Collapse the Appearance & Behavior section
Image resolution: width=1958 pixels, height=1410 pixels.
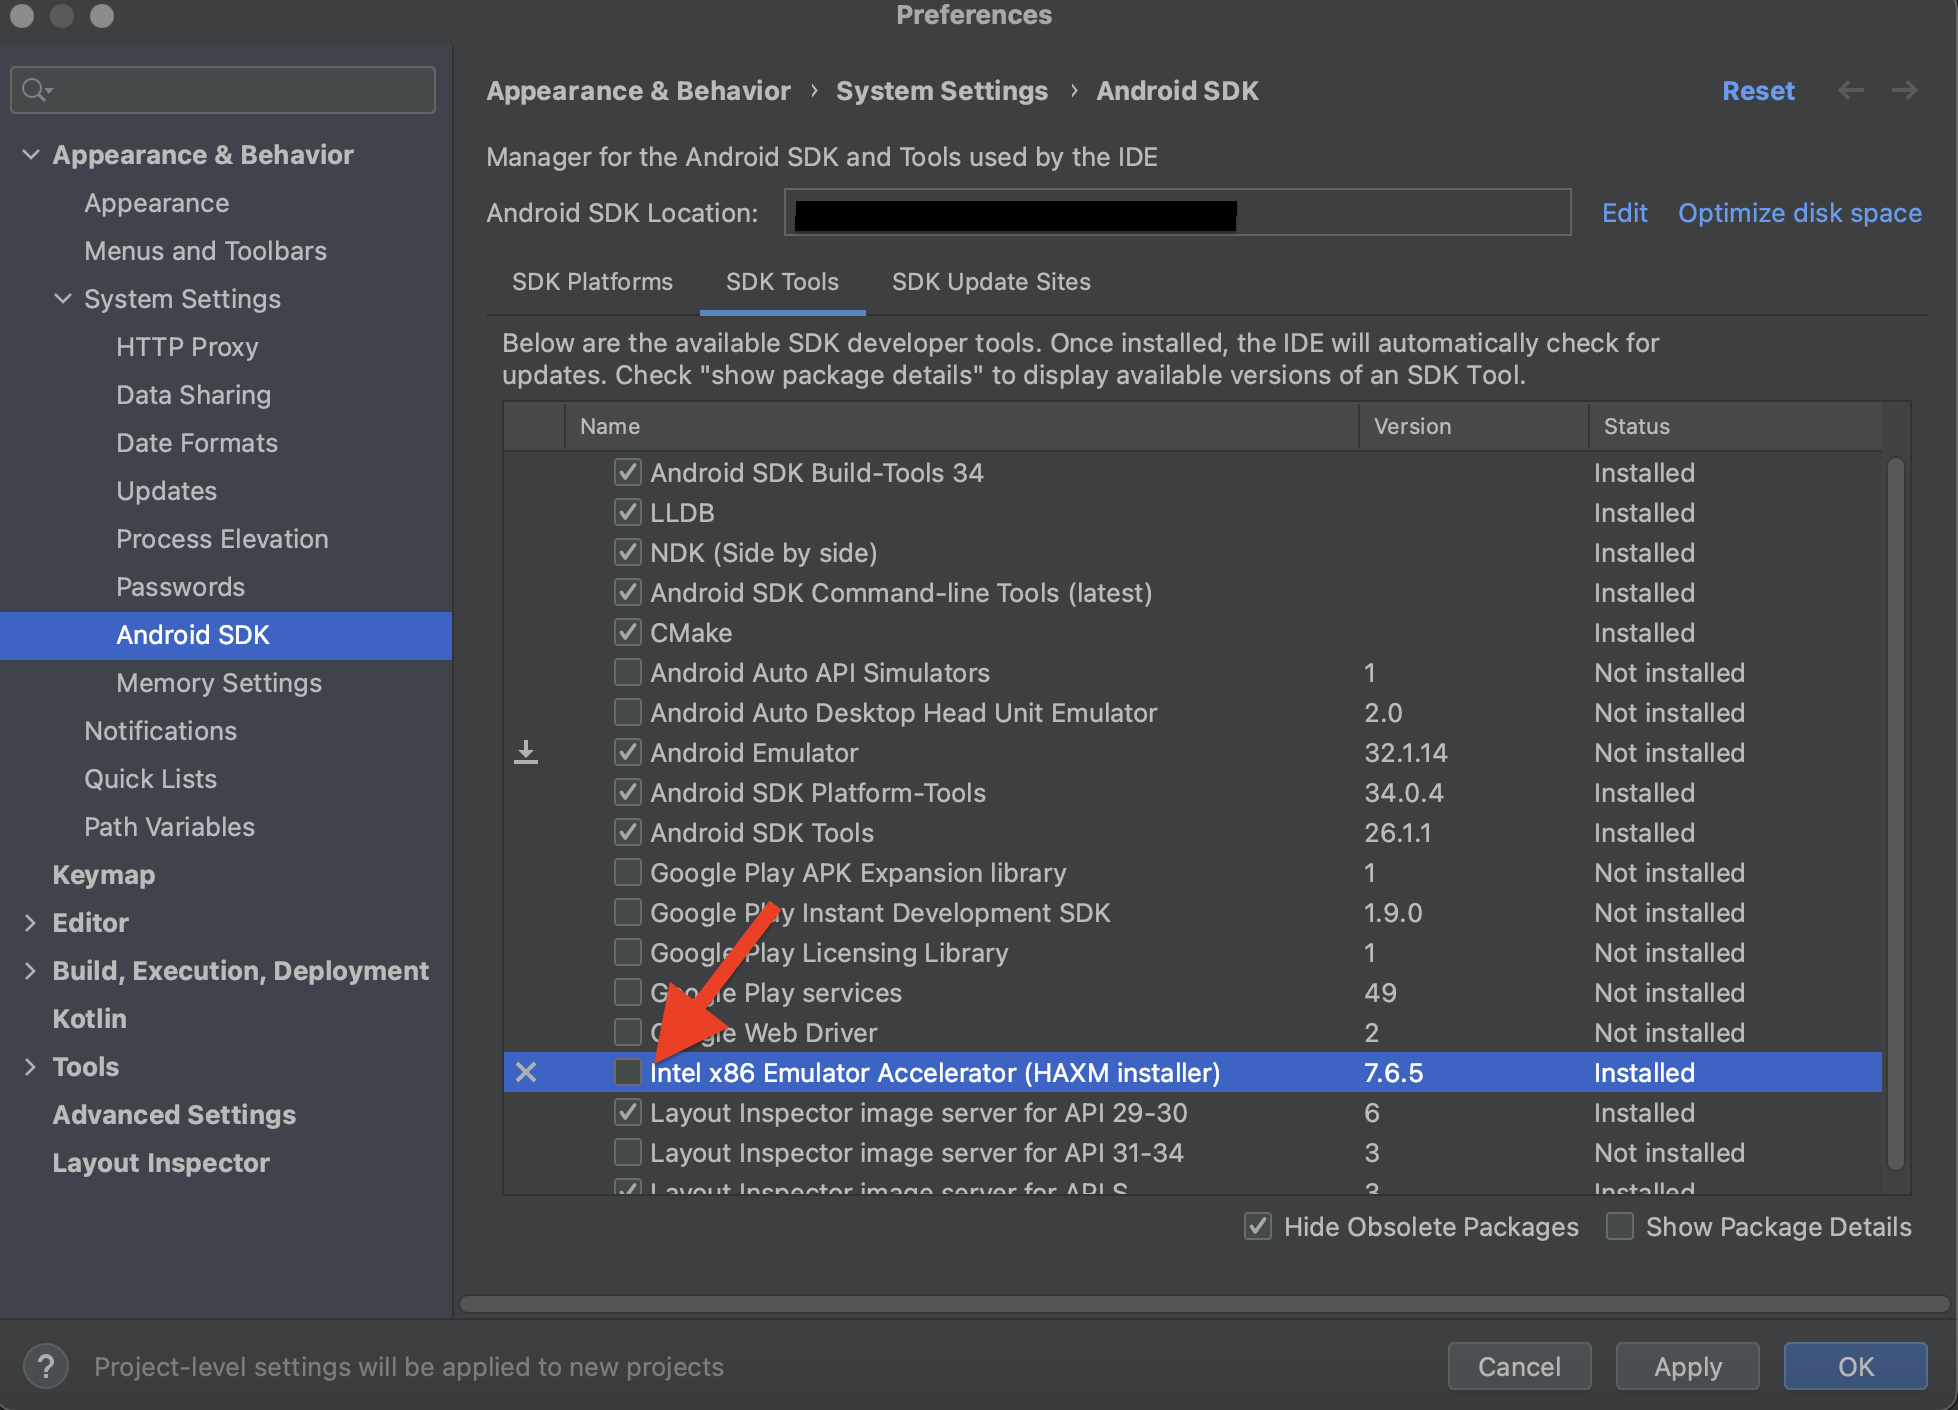click(x=31, y=155)
